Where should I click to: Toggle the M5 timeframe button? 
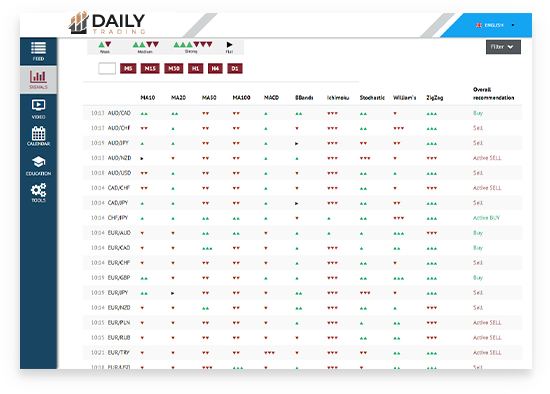(x=128, y=68)
